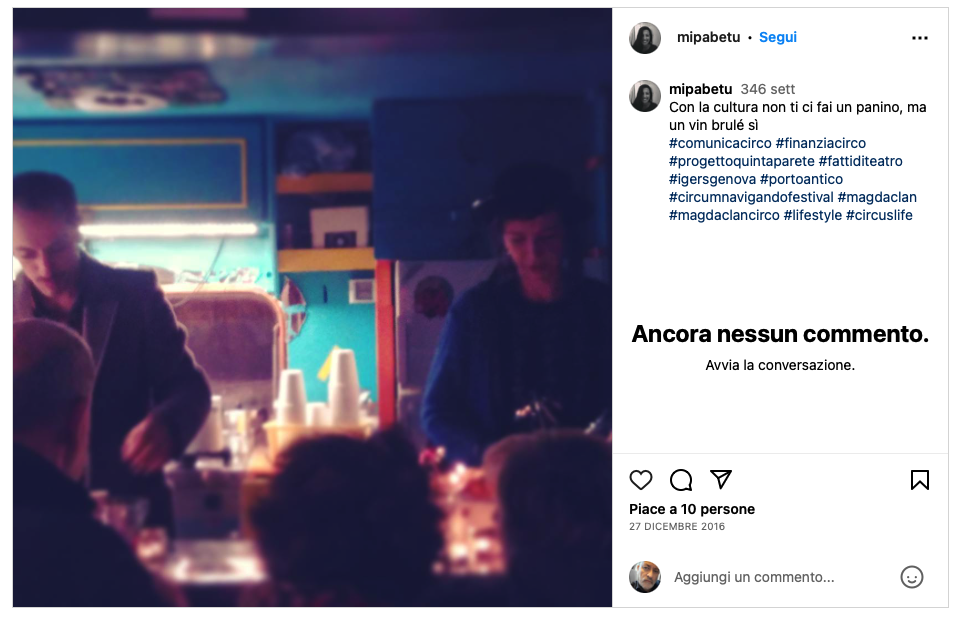Save post with the bookmark icon
Viewport: 960px width, 619px height.
(x=920, y=480)
